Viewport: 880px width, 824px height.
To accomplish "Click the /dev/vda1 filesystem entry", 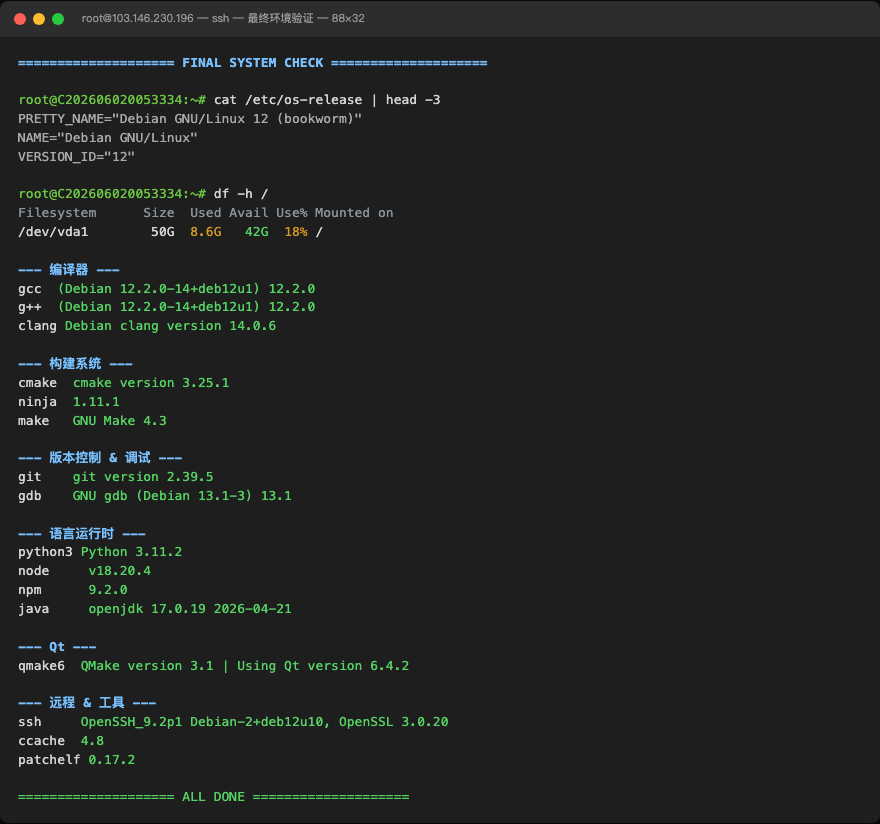I will pos(53,232).
